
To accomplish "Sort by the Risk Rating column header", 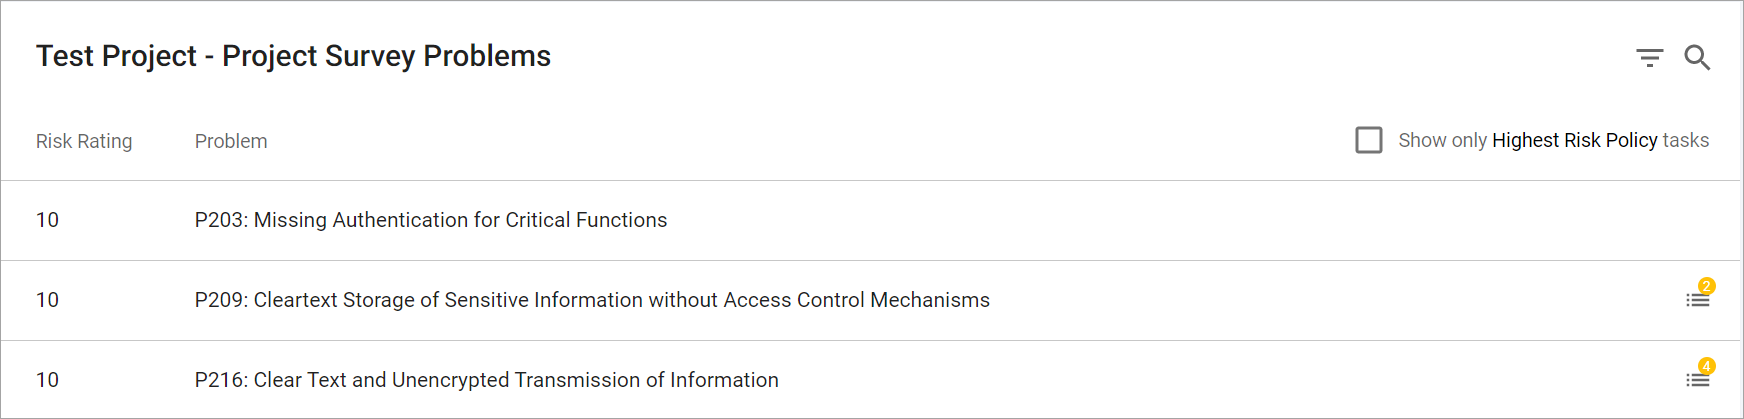I will [x=84, y=141].
